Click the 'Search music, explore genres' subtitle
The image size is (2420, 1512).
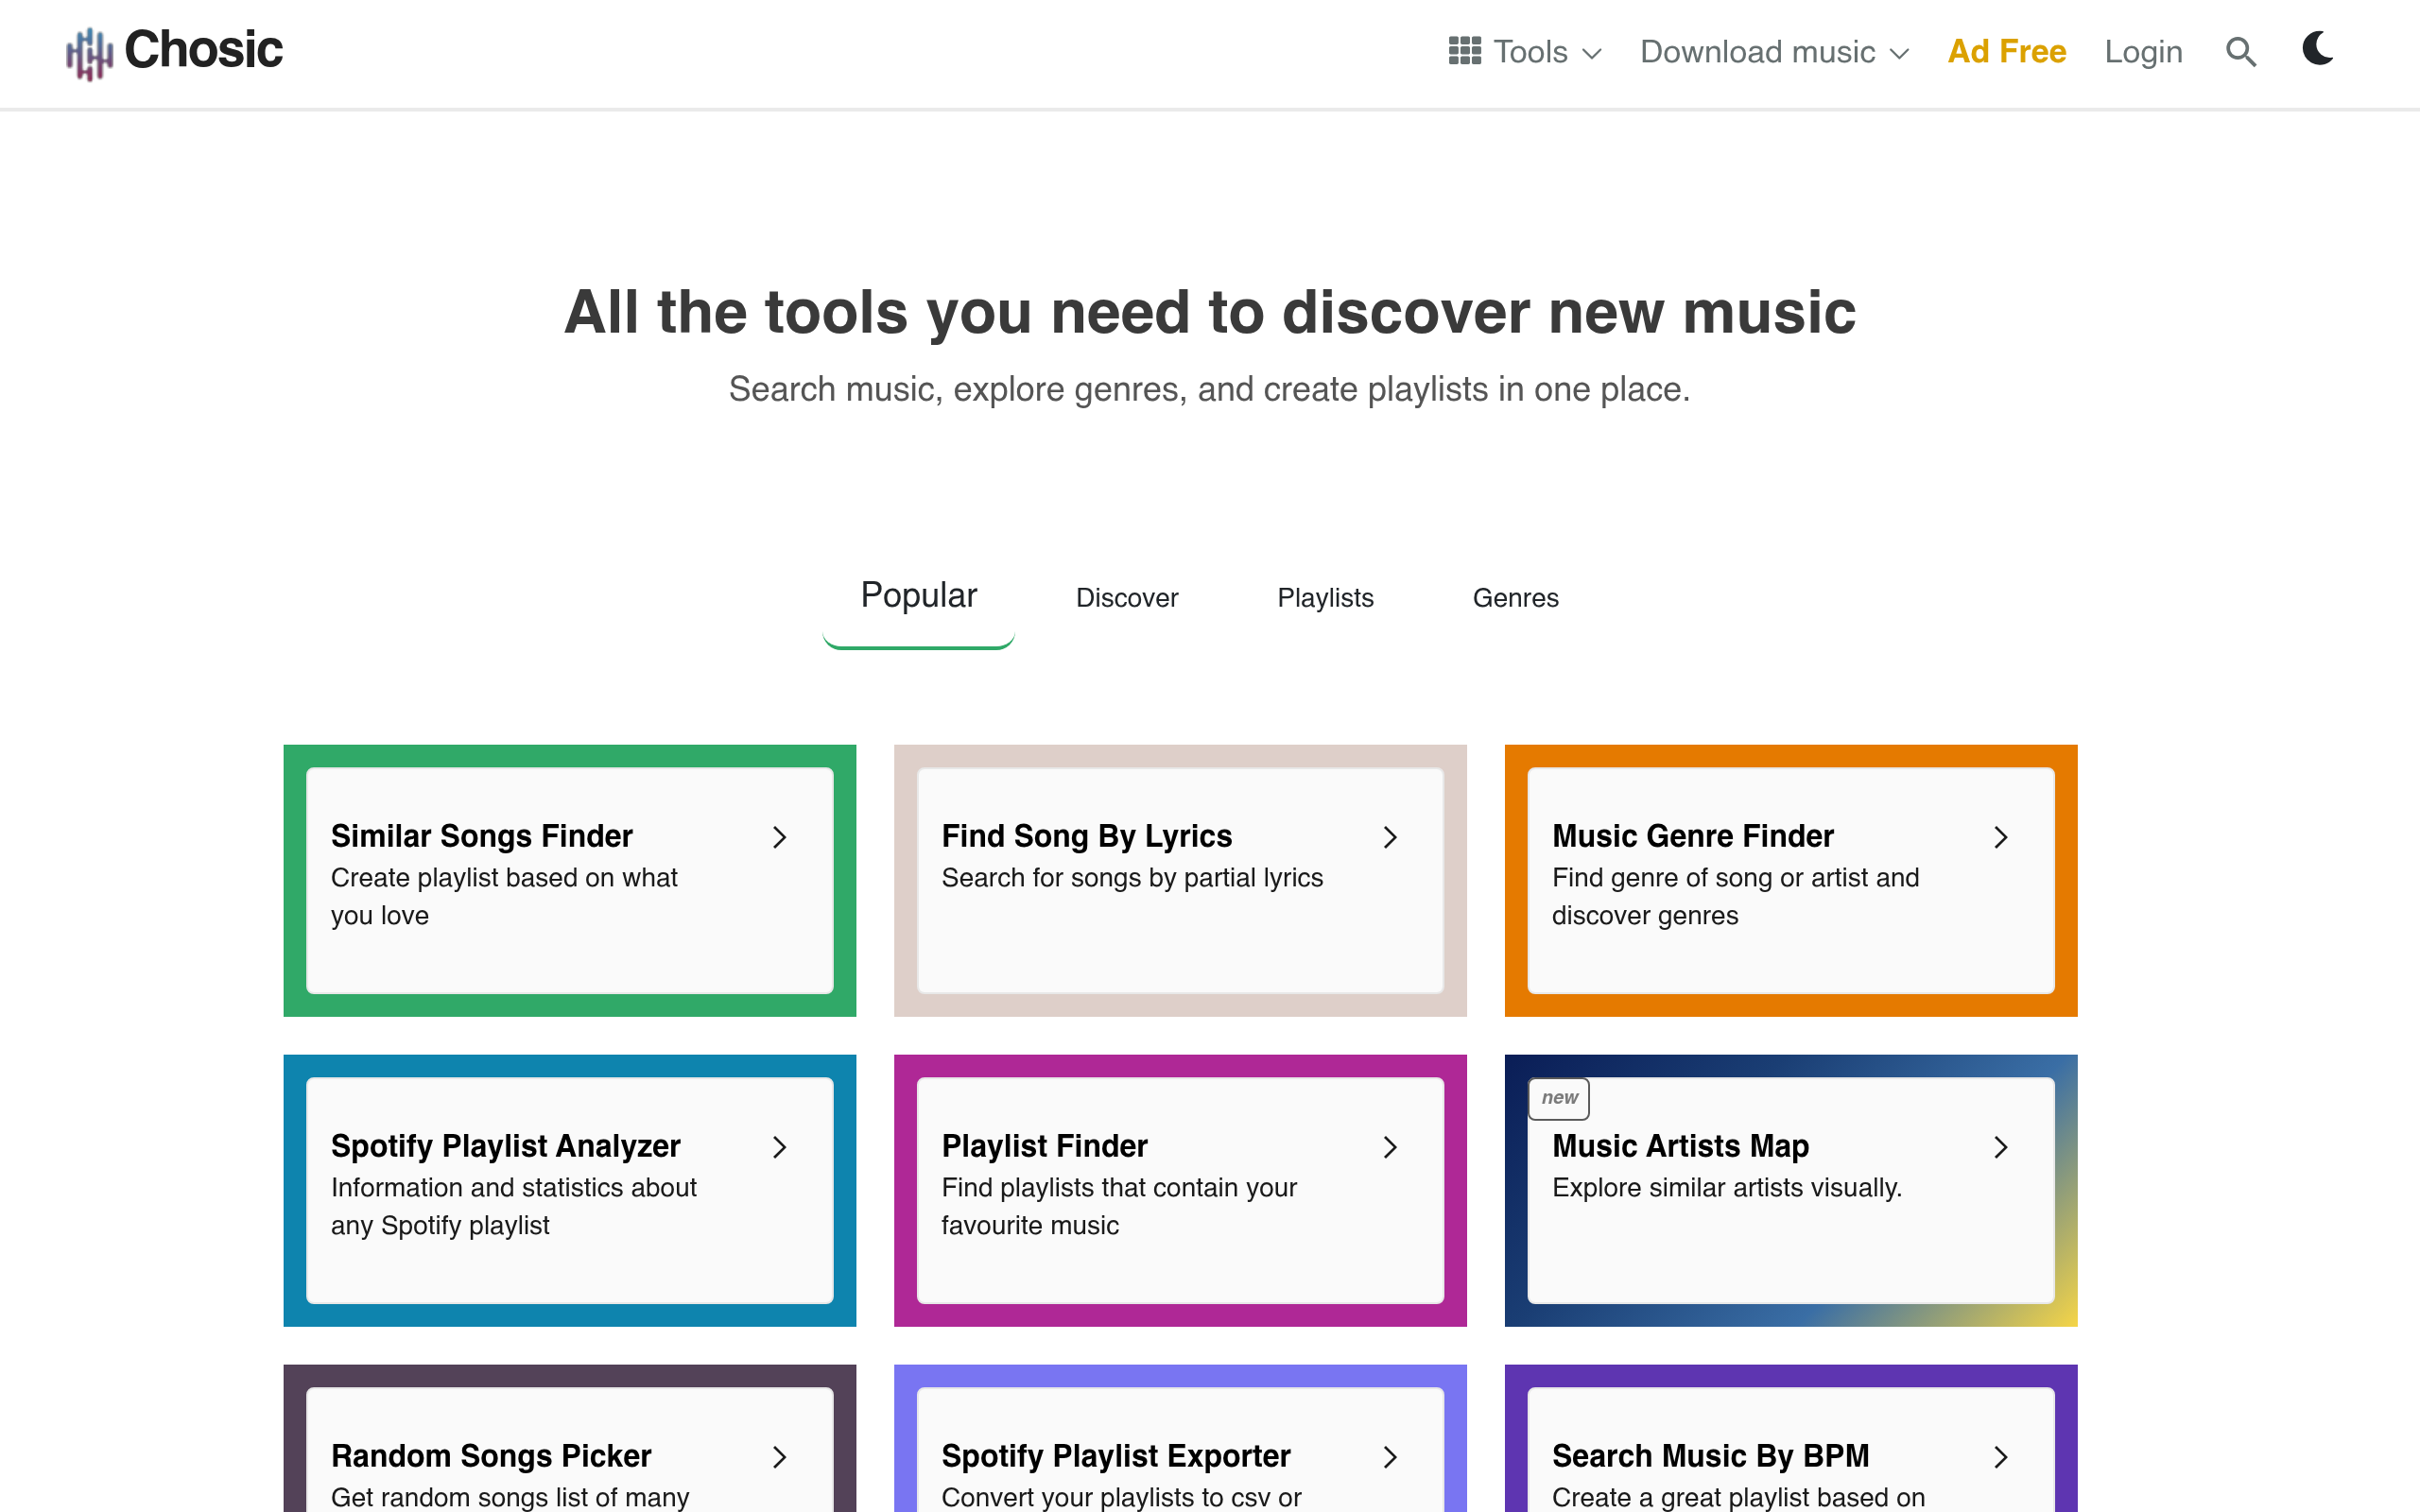coord(1209,389)
